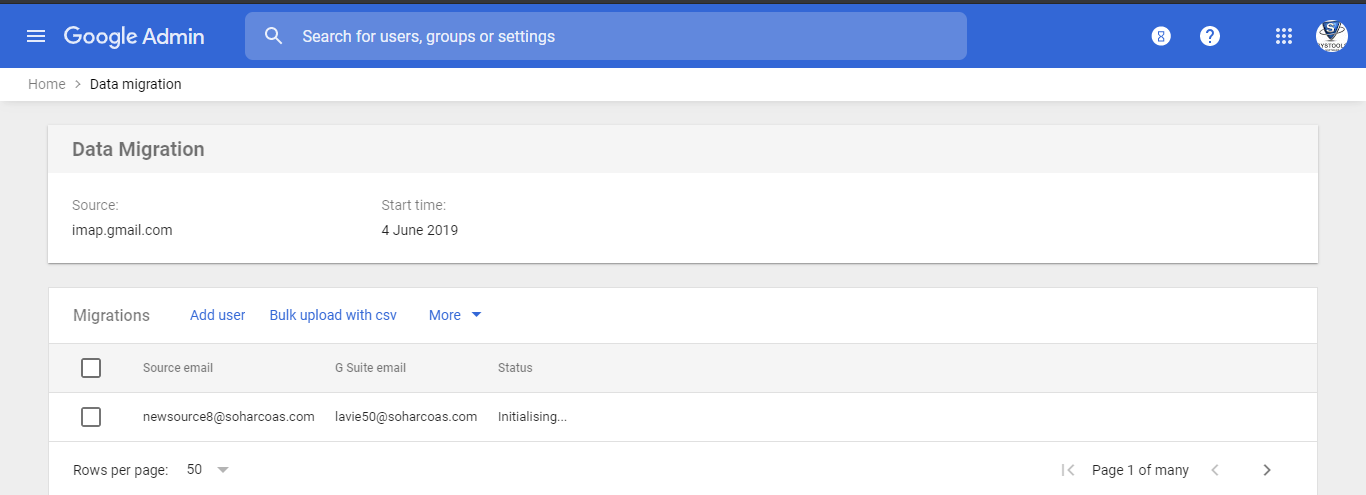
Task: Go to first page of results
Action: (1068, 470)
